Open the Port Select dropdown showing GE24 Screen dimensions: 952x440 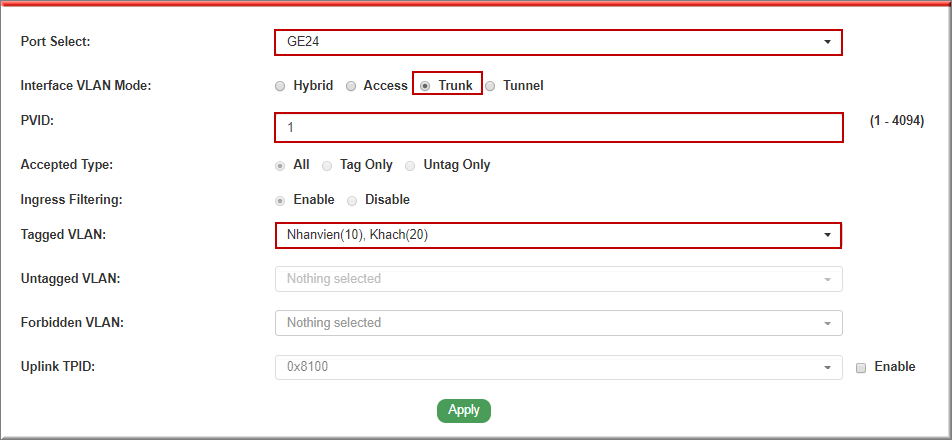tap(557, 42)
